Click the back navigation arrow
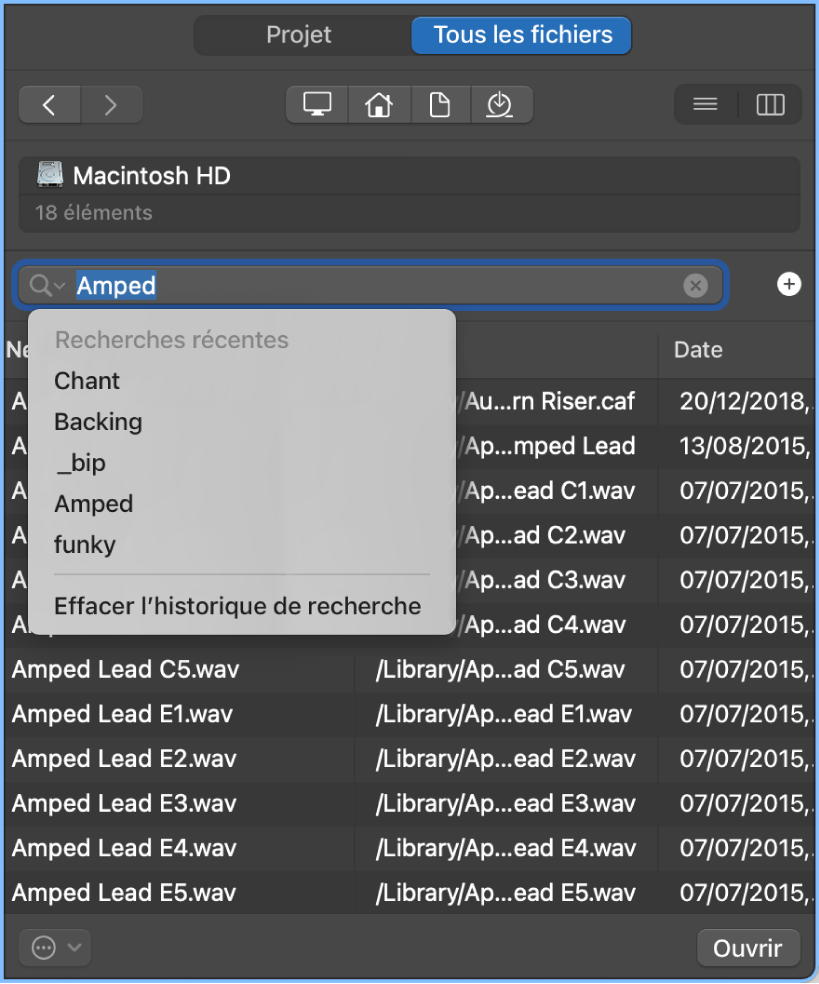 [49, 104]
